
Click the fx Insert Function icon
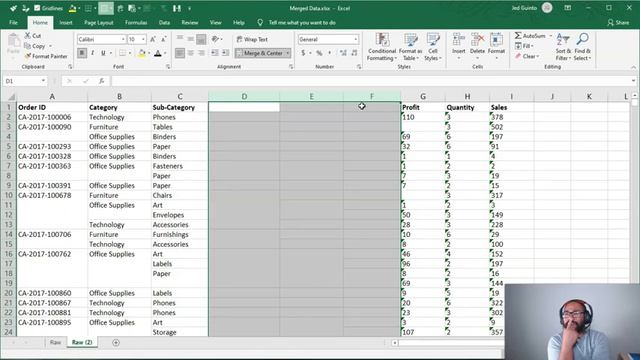(x=101, y=81)
